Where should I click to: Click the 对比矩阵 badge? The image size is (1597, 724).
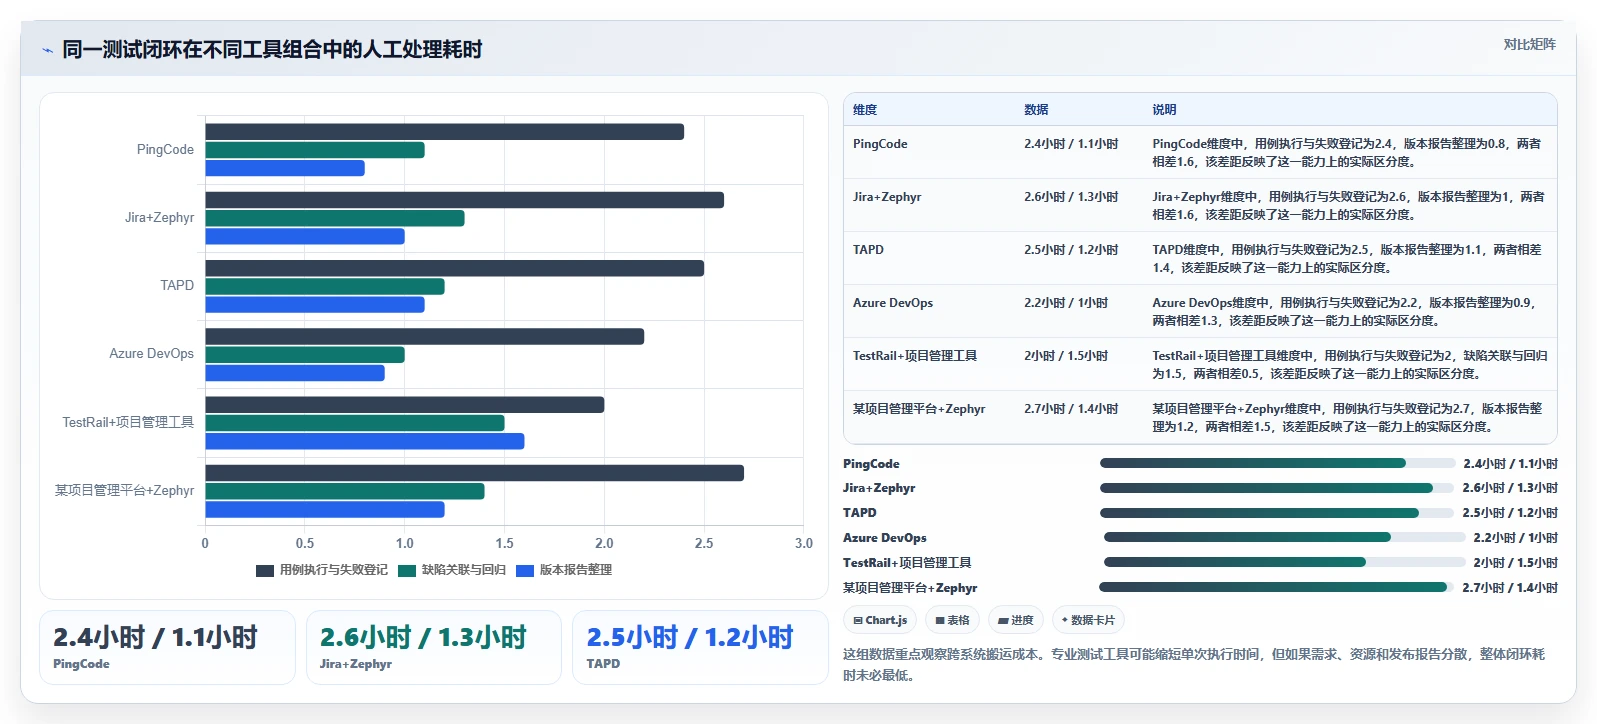(x=1529, y=44)
